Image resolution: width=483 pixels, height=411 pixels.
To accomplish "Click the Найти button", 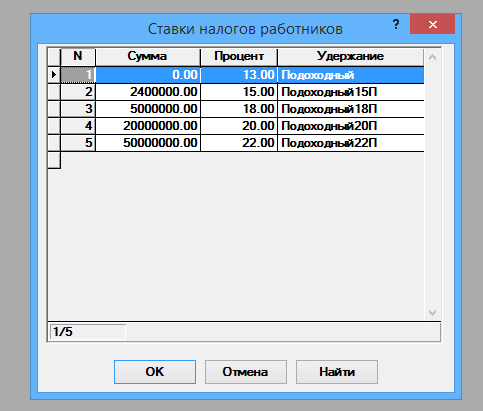I will 337,372.
